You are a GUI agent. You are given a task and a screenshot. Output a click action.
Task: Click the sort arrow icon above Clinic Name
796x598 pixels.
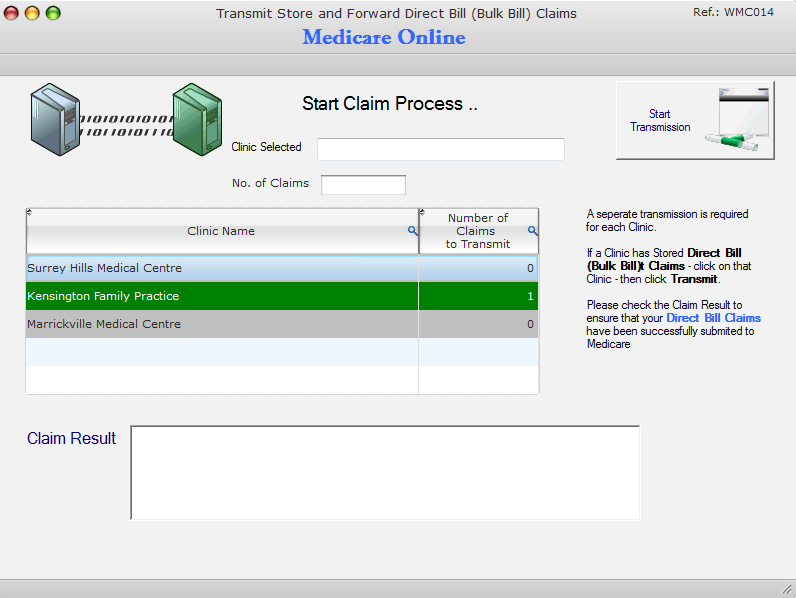29,212
